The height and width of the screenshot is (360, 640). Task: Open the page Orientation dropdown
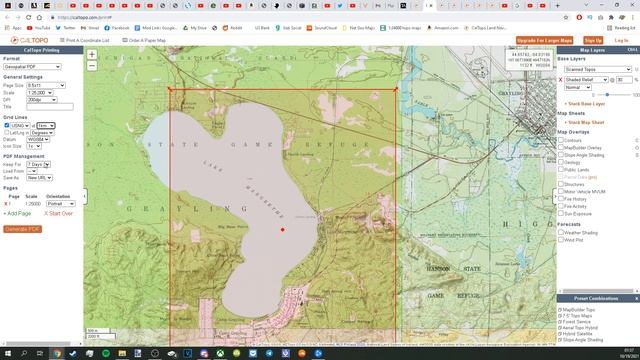click(60, 204)
